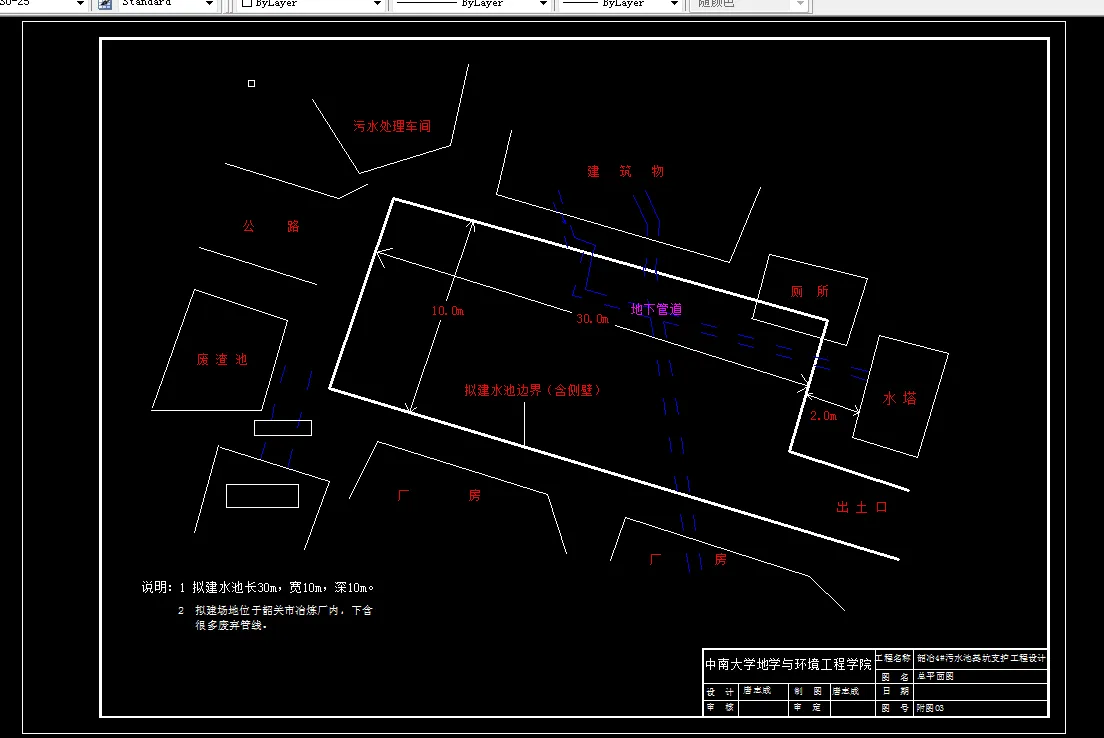Click note 2 拟建场地位于韶关市冶炼厂内
This screenshot has width=1104, height=738.
tap(275, 618)
